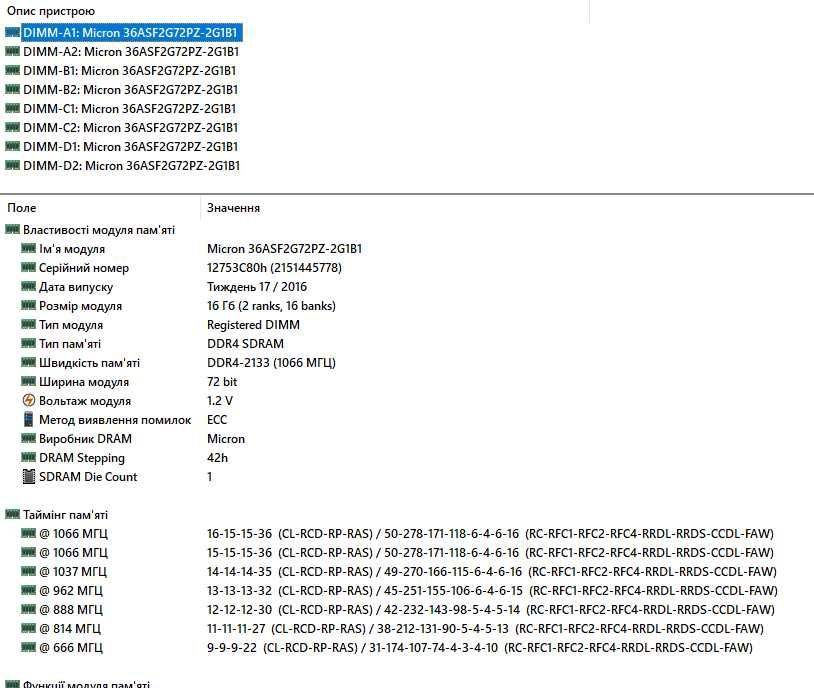Click the @ 962 МГЦ timing label
Screen dimensions: 814x688
[x=71, y=590]
